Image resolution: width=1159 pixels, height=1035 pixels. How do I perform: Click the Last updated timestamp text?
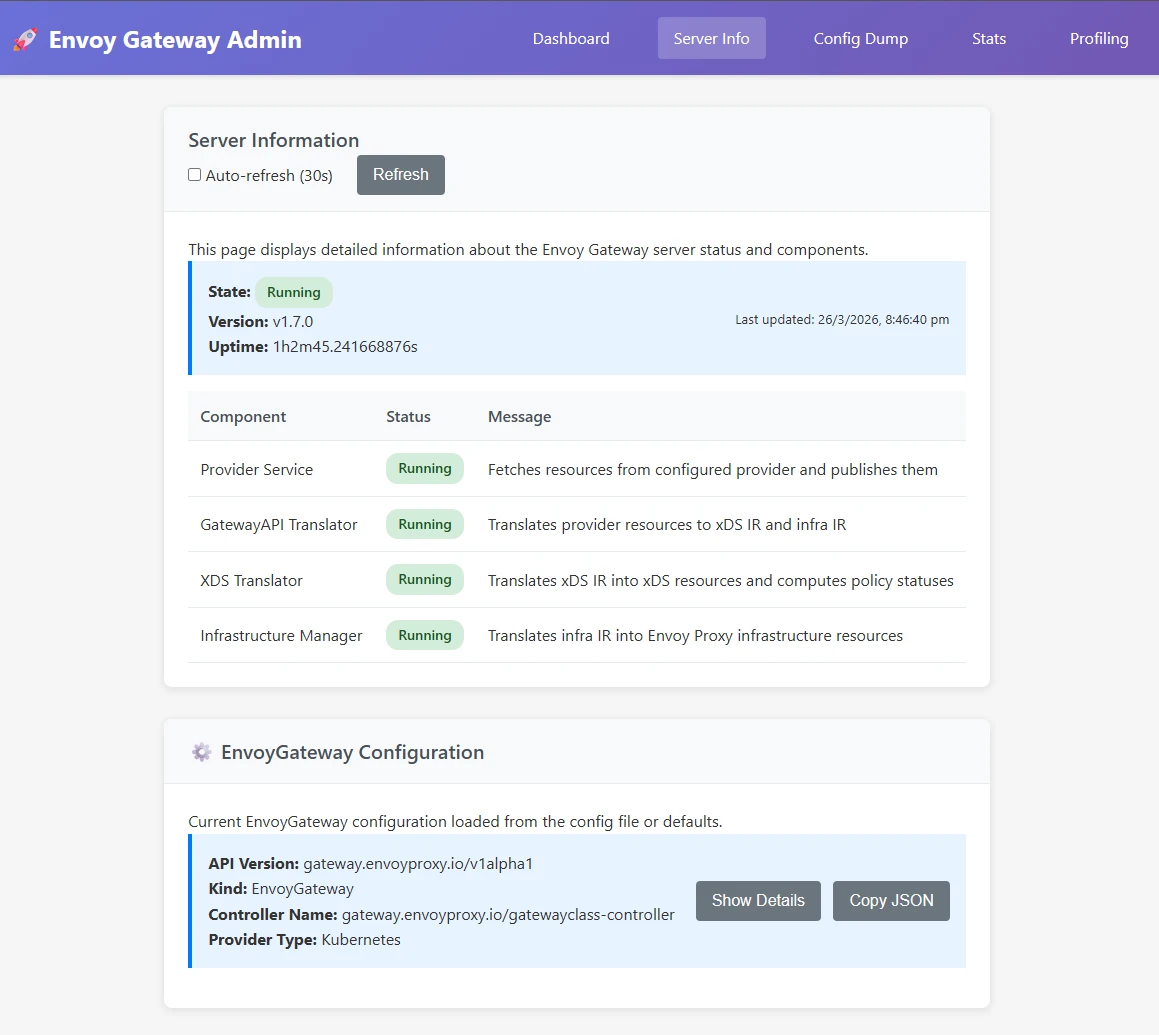[x=842, y=319]
